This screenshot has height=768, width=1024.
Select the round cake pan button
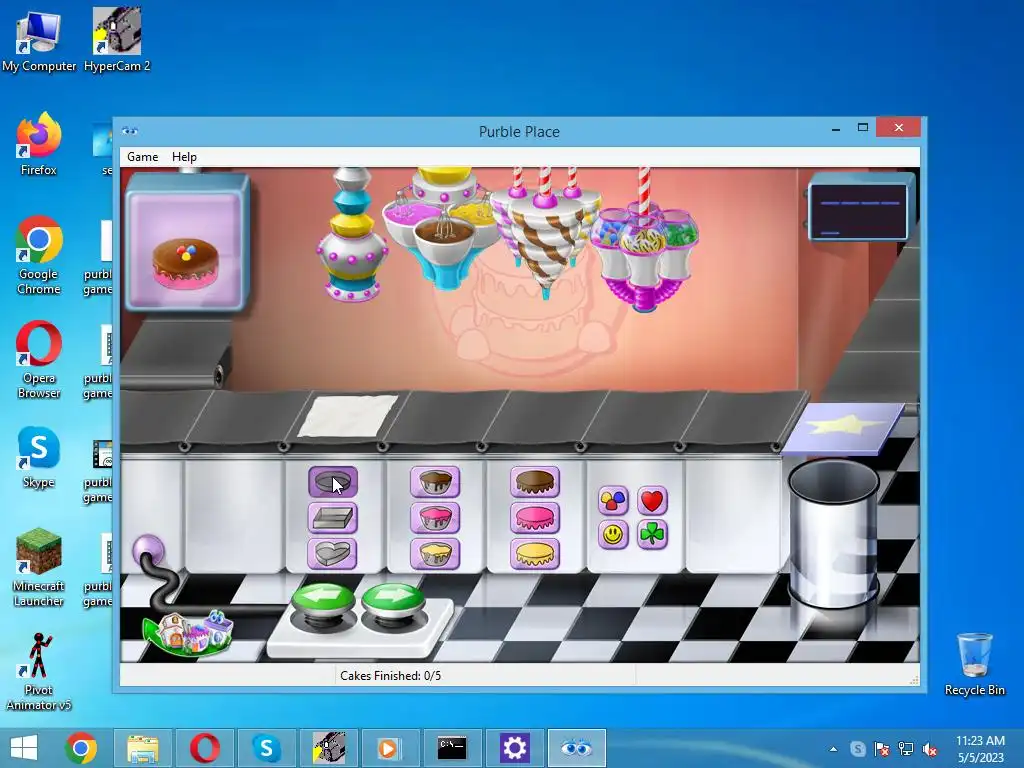332,482
